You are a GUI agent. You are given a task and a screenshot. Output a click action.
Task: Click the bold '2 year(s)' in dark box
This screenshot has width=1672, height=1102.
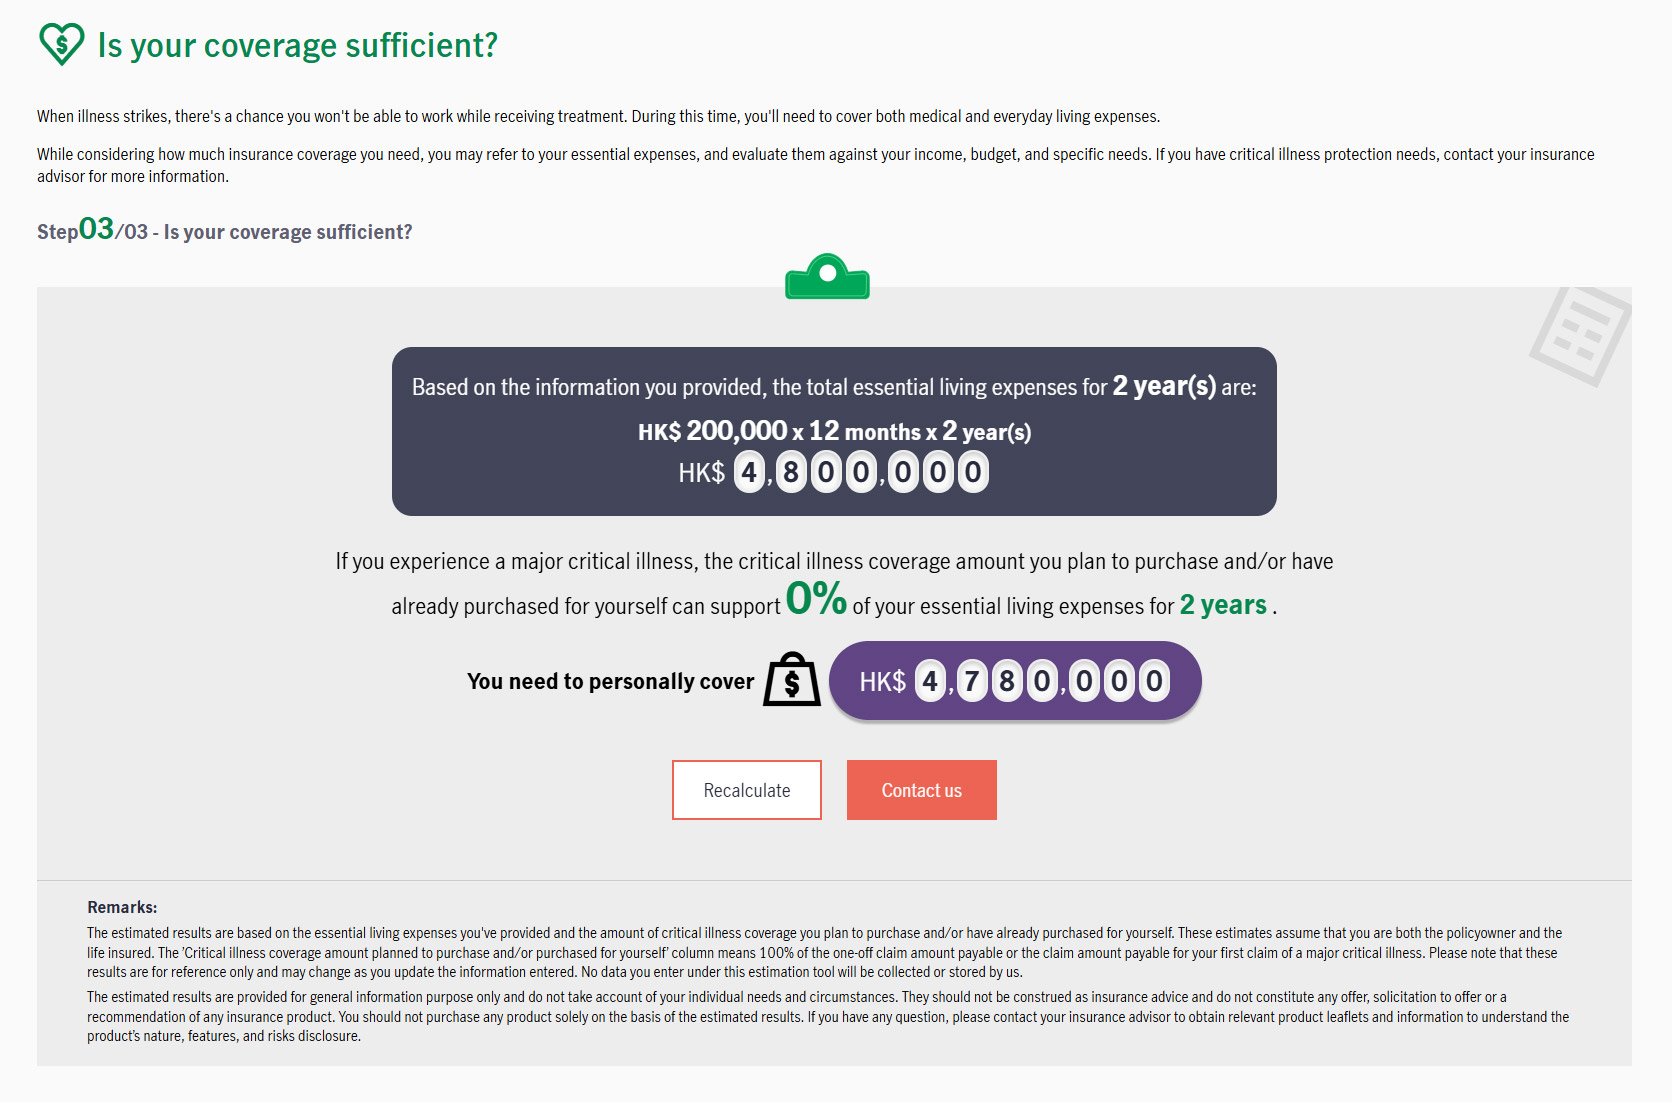coord(1165,386)
